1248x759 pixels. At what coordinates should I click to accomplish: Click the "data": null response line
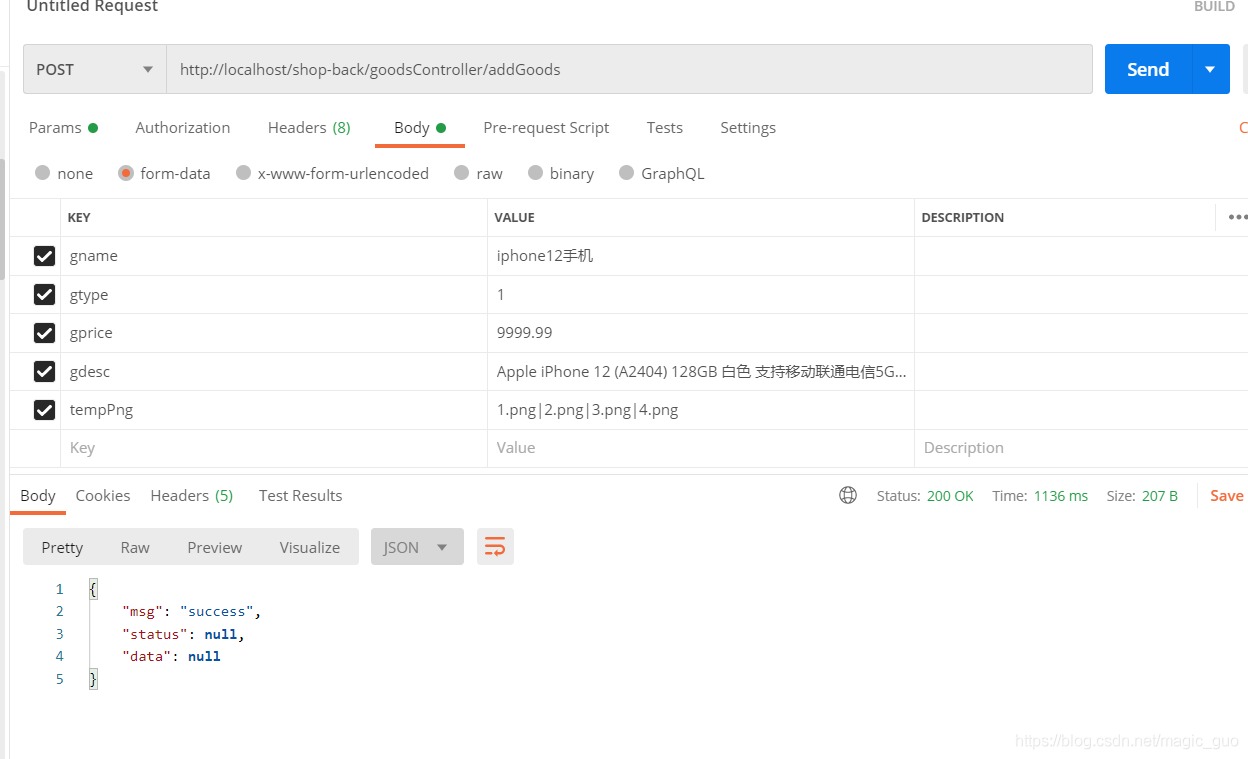171,656
